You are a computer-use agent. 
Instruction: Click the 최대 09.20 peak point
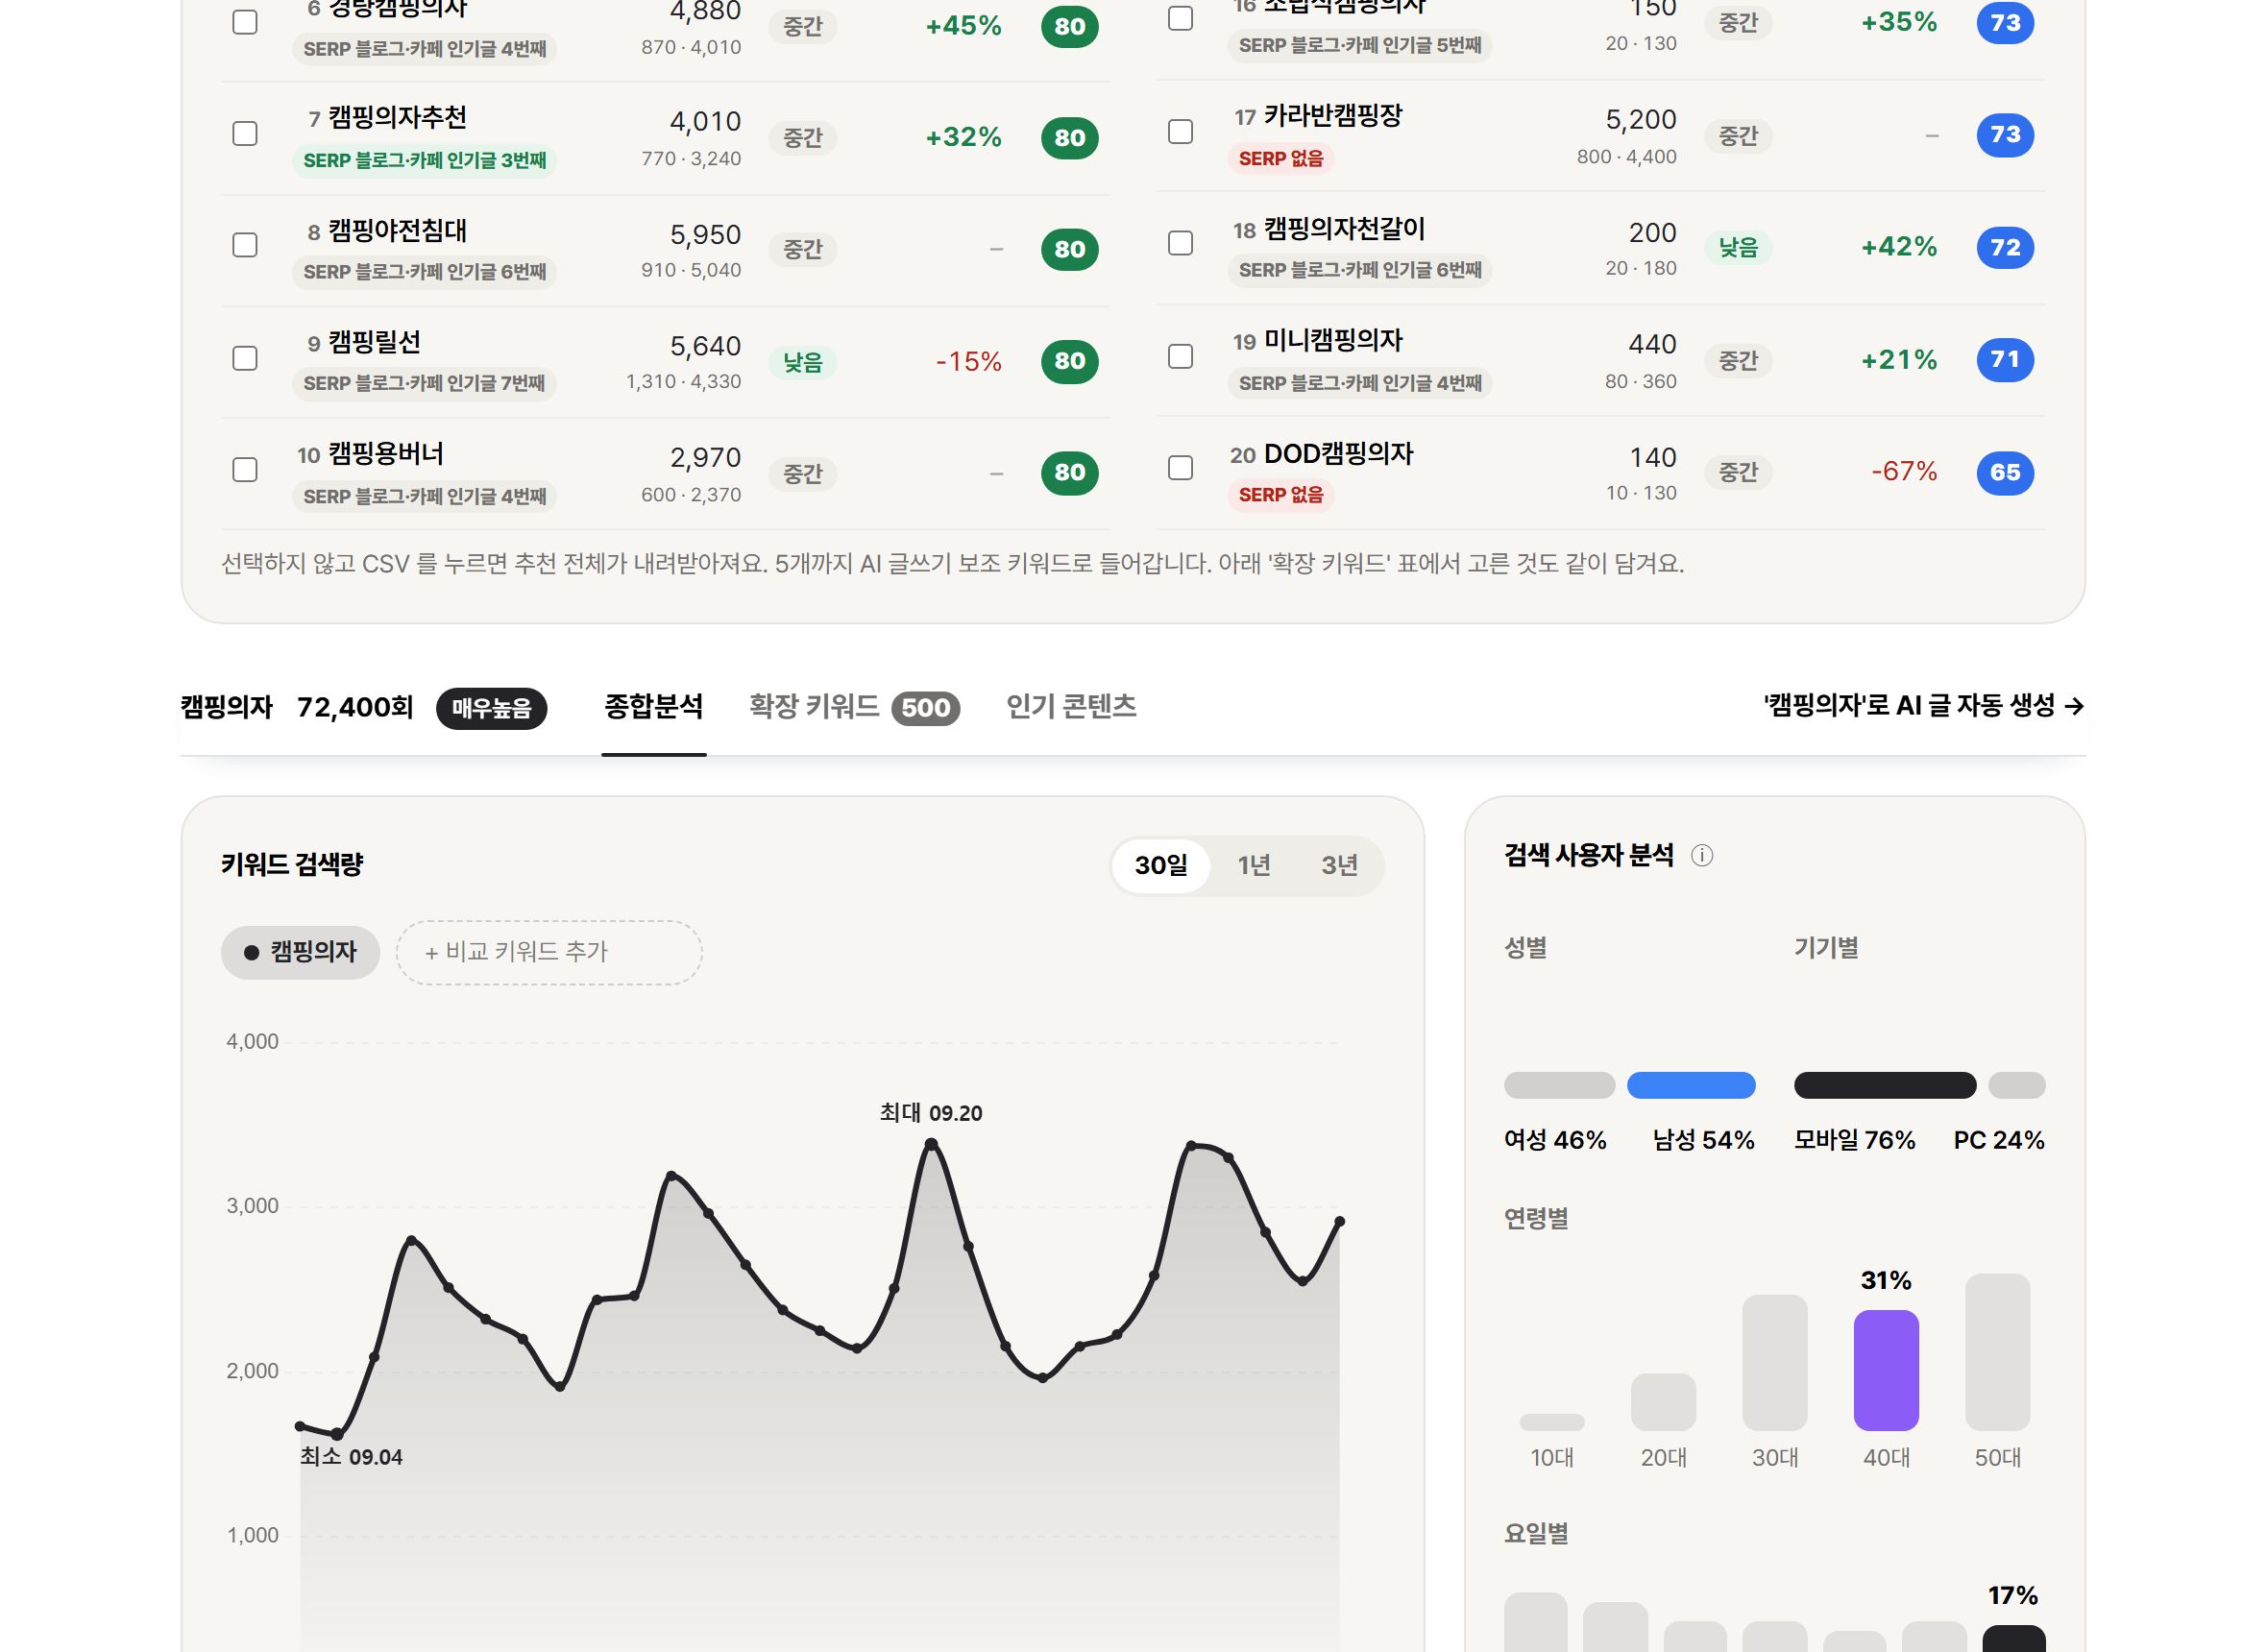931,1145
